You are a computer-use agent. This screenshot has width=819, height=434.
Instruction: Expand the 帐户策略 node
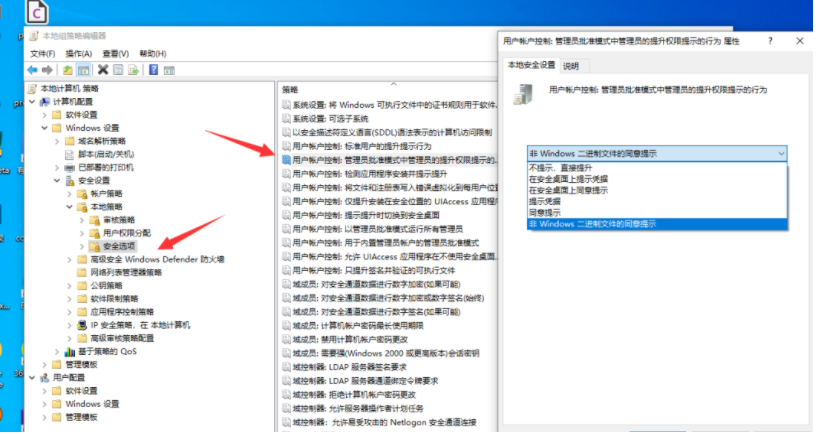point(69,194)
